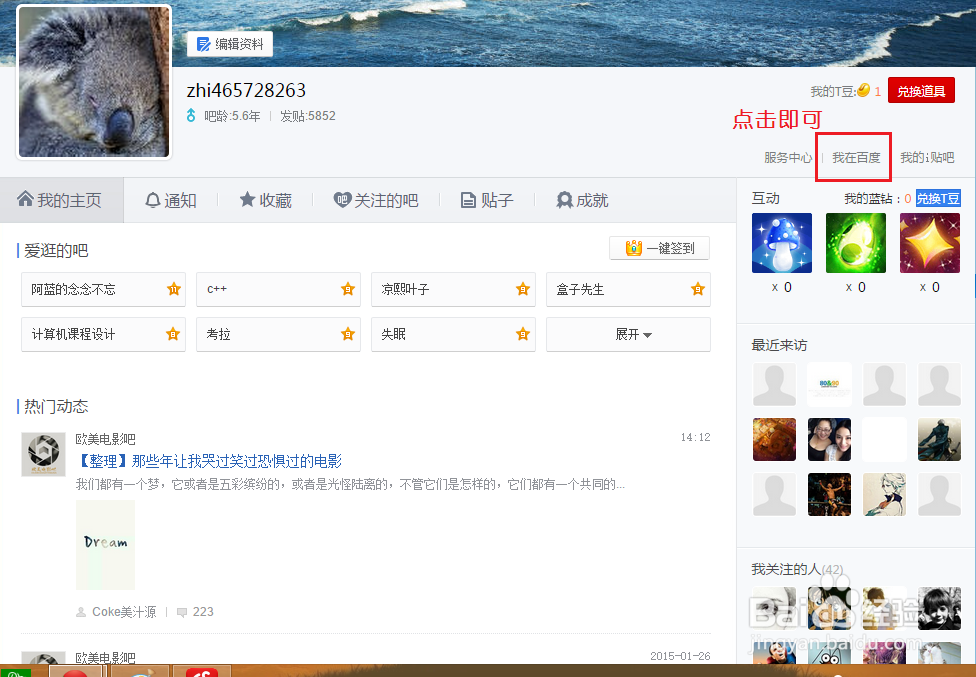Open 我在百度 link

pyautogui.click(x=856, y=157)
